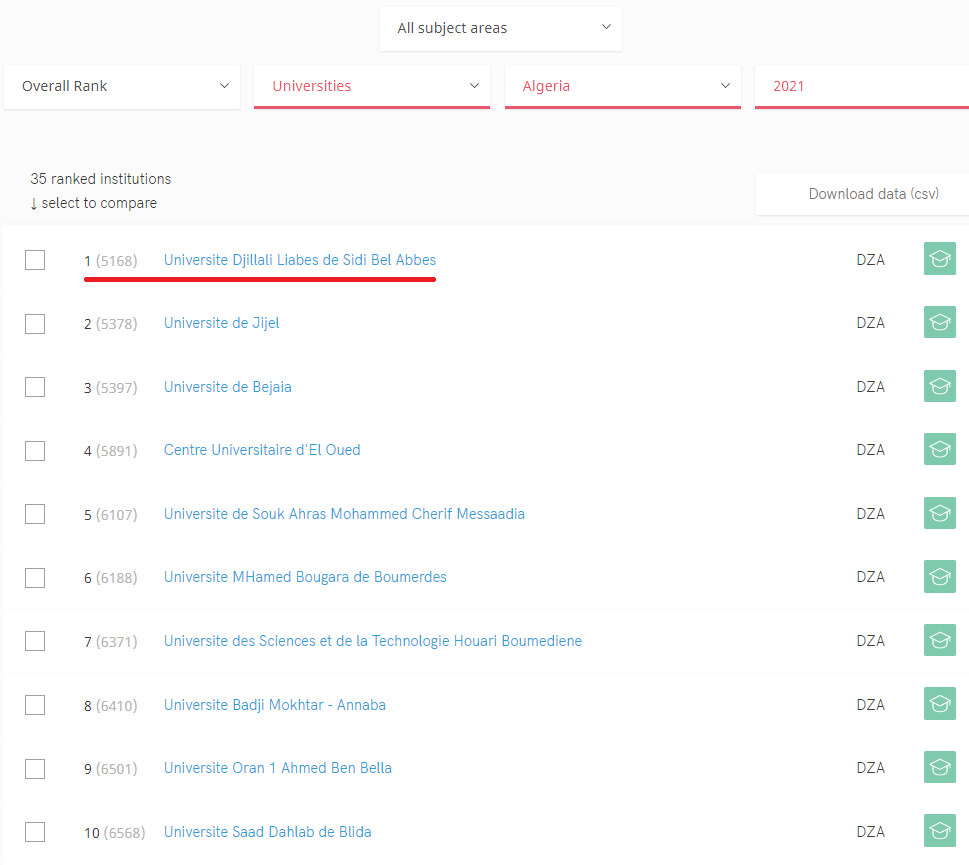Image resolution: width=969 pixels, height=865 pixels.
Task: Click graduation cap icon for Universite Djillali Liabes
Action: (939, 259)
